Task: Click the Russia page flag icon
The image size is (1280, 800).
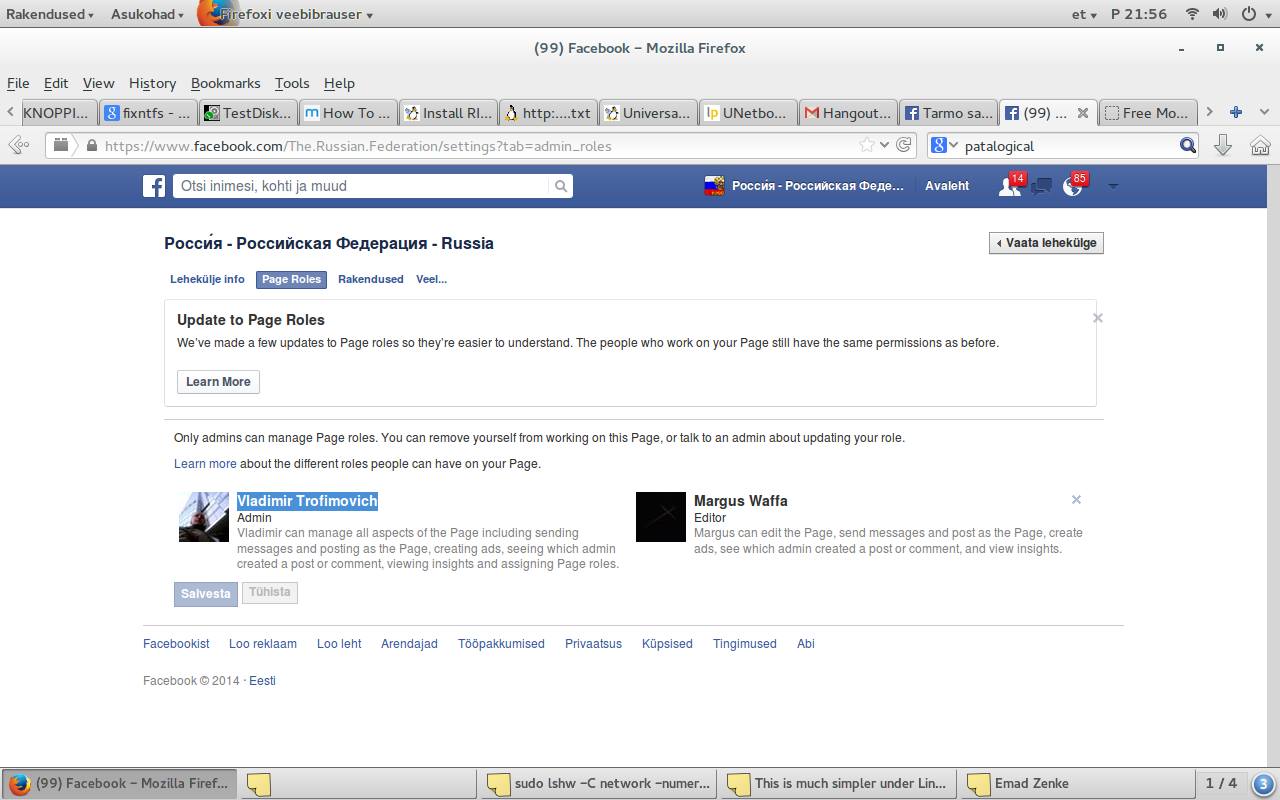Action: [x=714, y=186]
